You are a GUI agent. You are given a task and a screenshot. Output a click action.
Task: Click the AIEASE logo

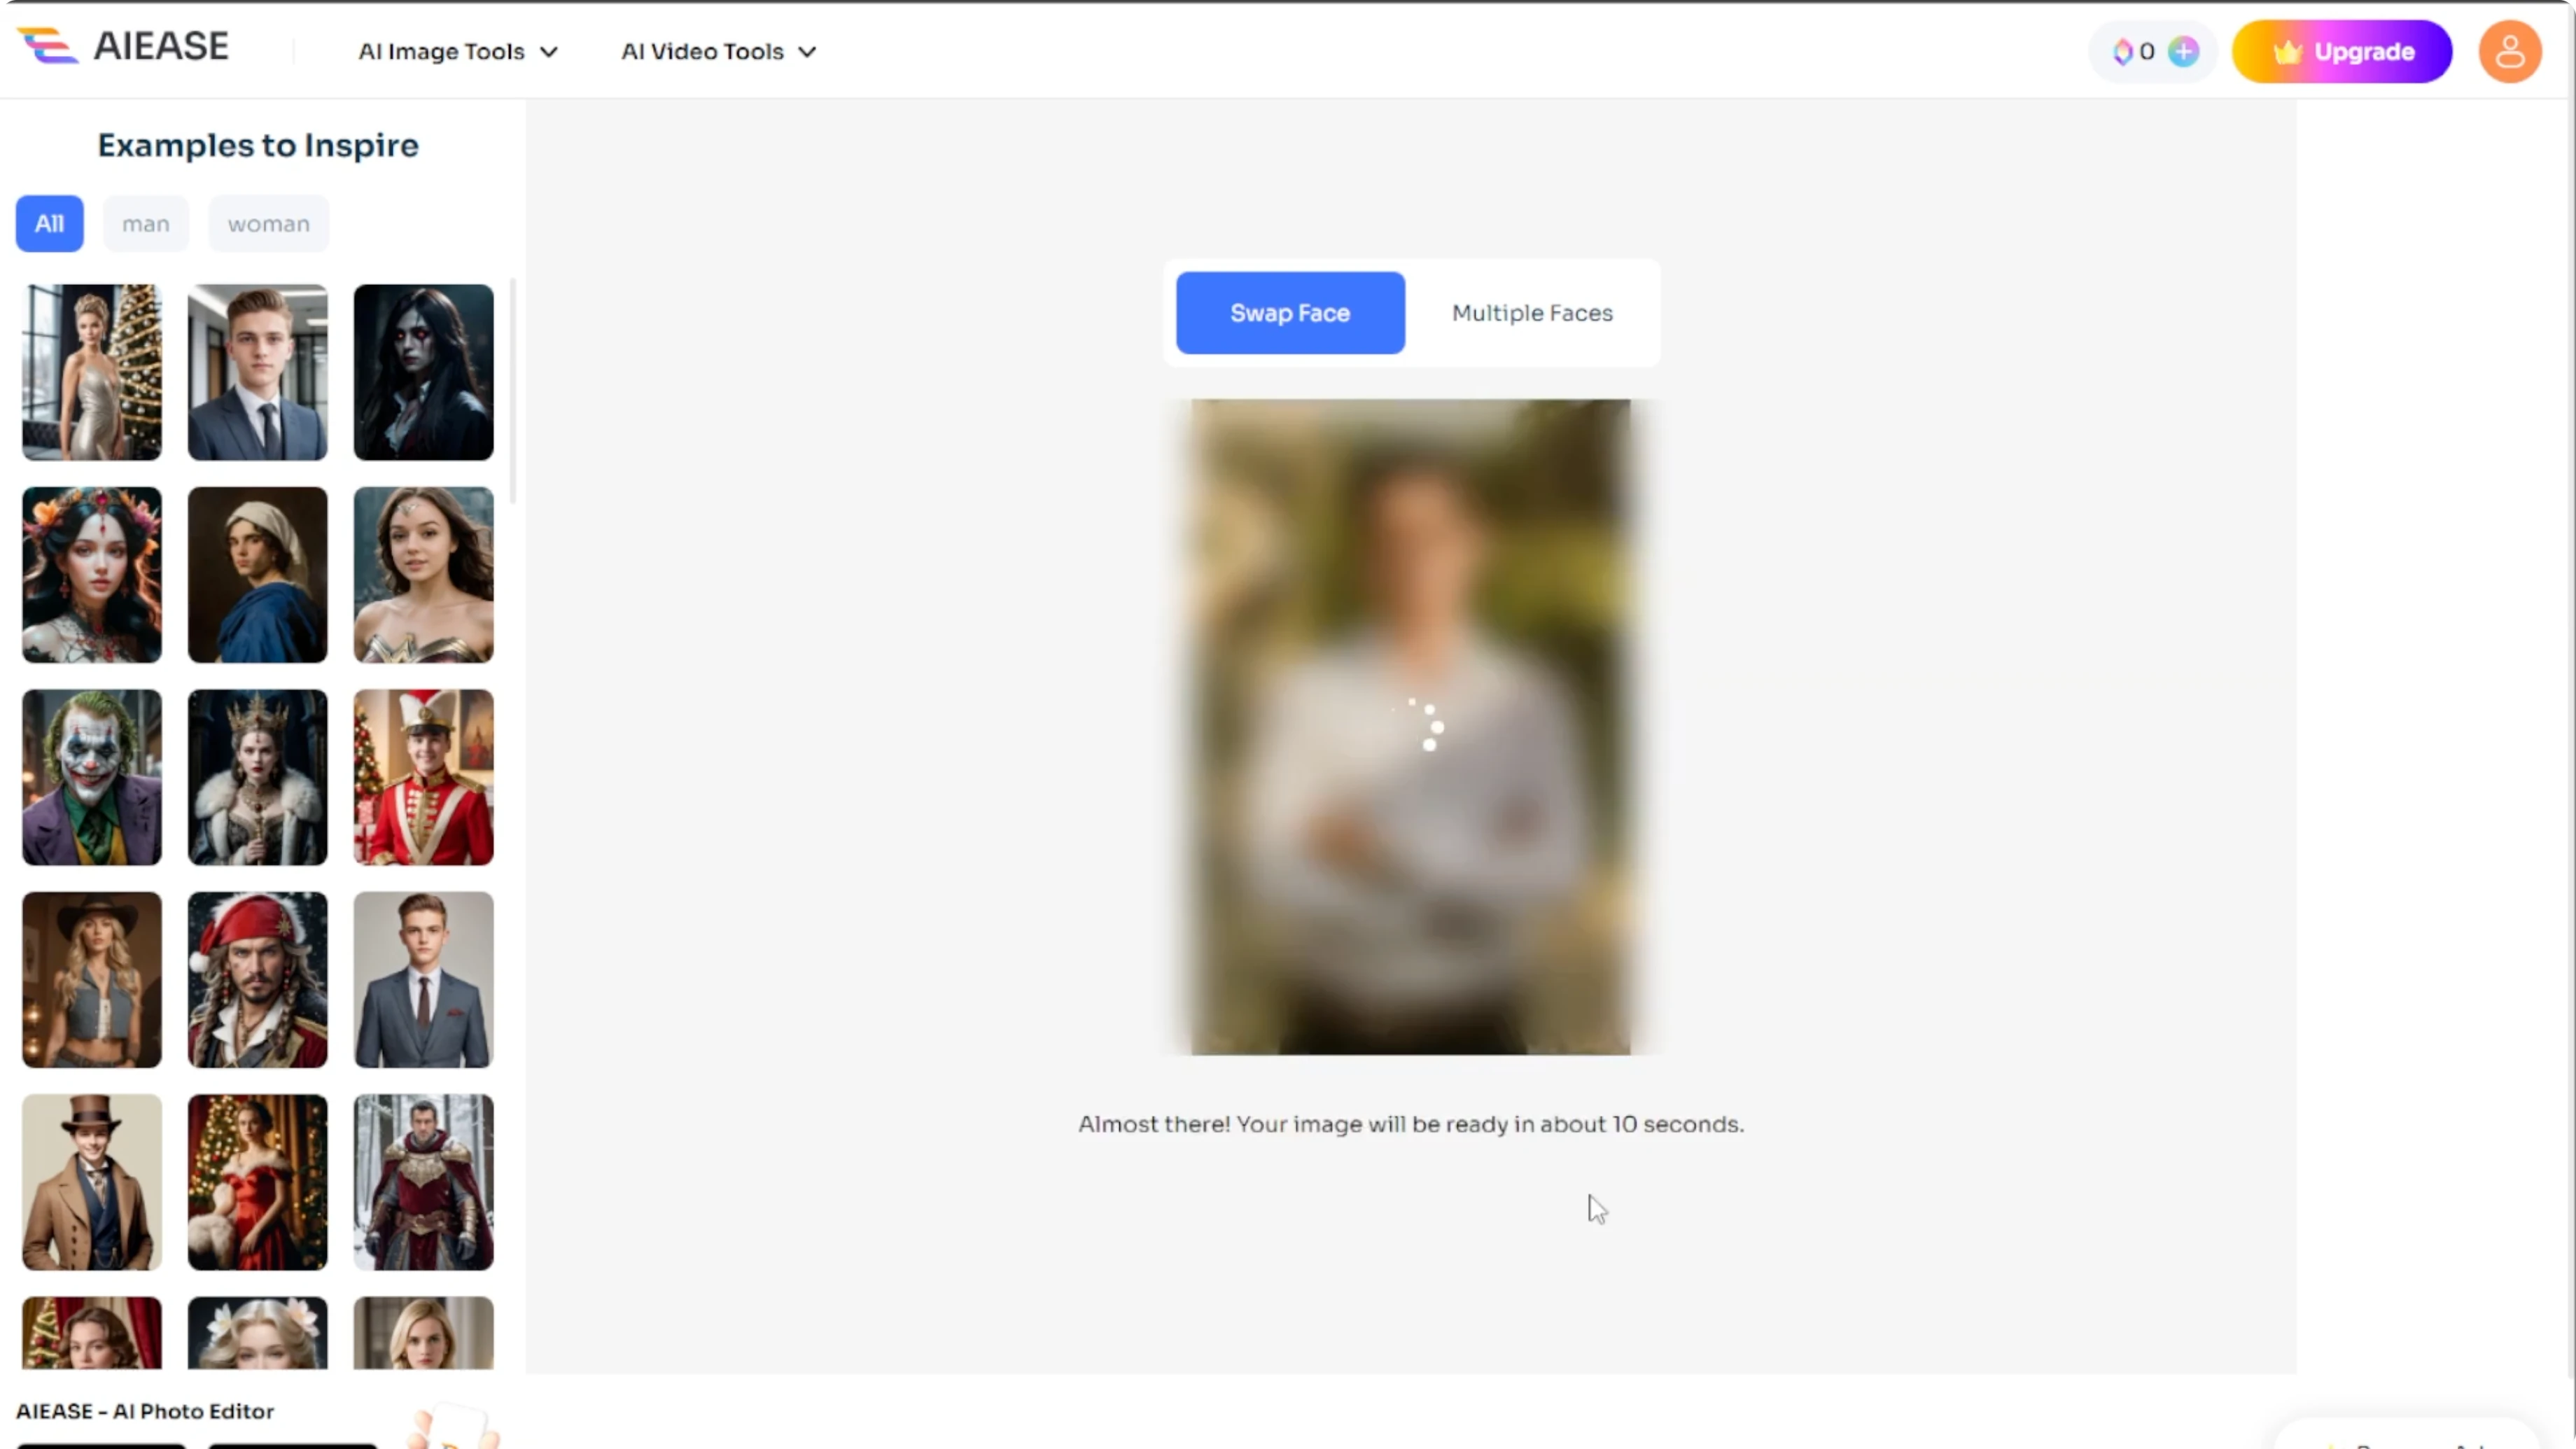click(x=123, y=46)
